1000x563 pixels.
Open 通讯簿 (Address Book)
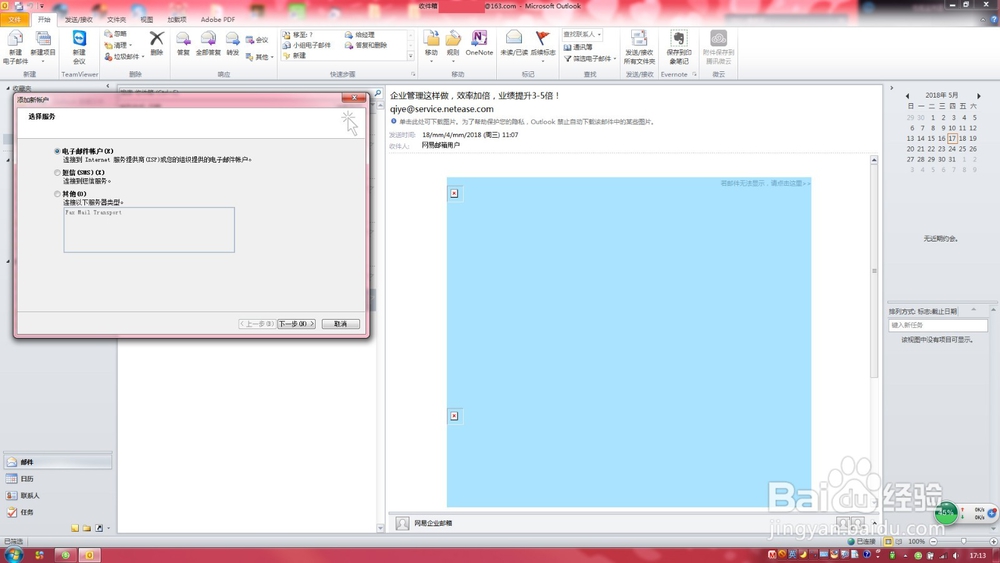tap(578, 47)
